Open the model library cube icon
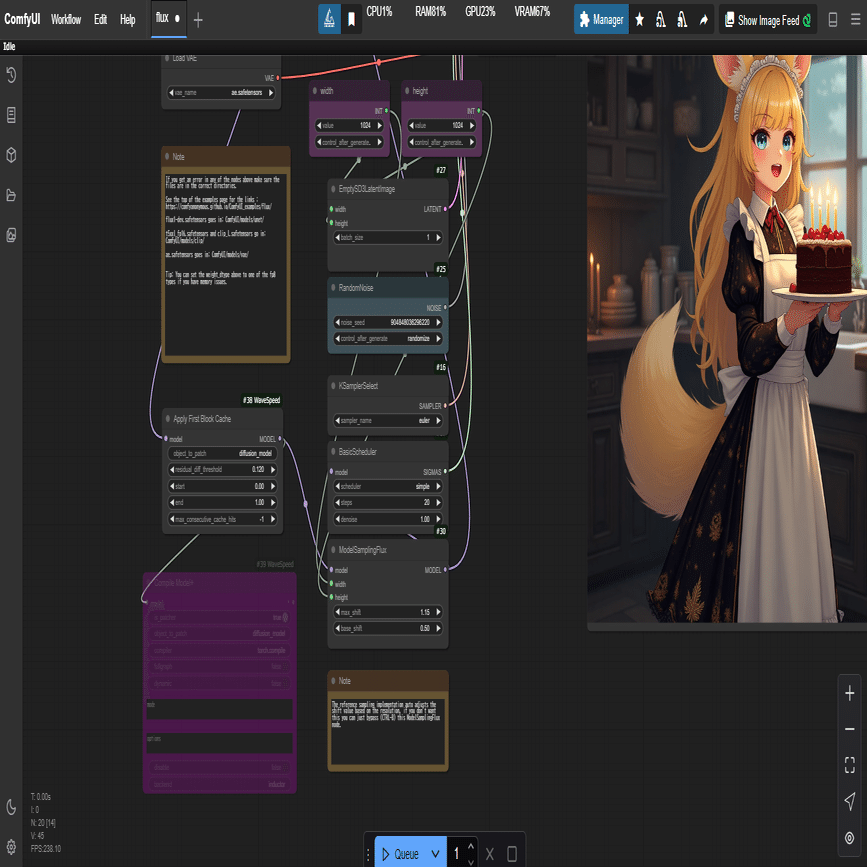Image resolution: width=867 pixels, height=867 pixels. [x=11, y=155]
